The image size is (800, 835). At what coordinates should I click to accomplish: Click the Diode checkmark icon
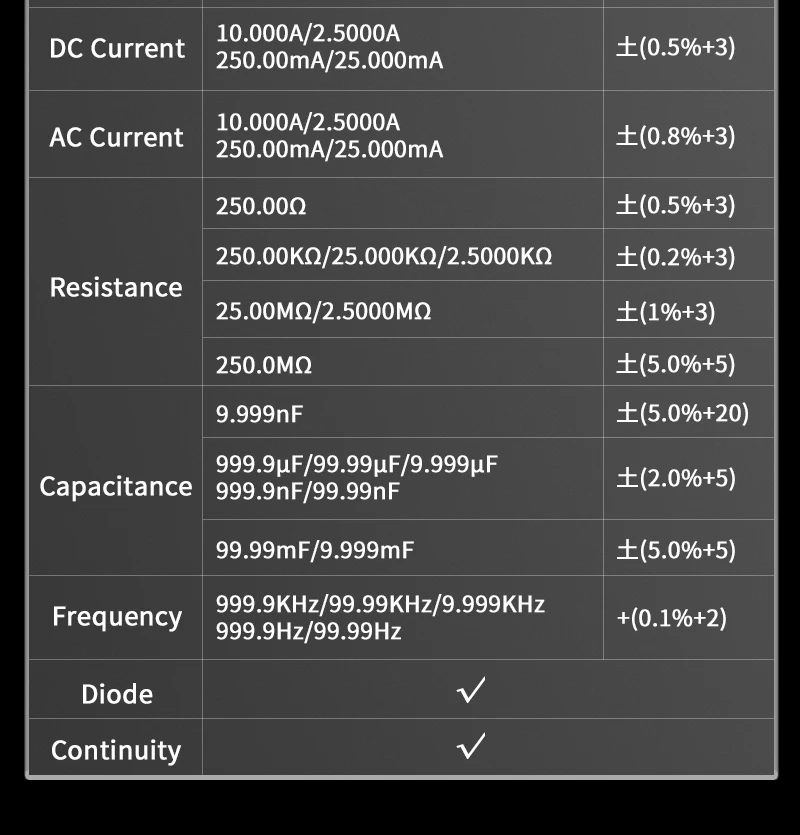471,690
